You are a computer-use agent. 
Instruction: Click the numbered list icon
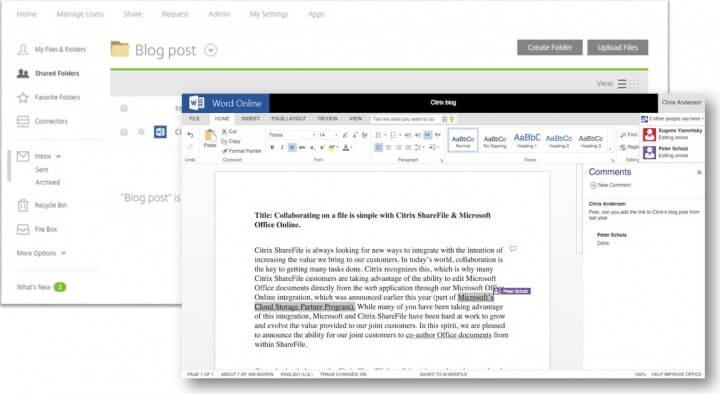tap(393, 135)
